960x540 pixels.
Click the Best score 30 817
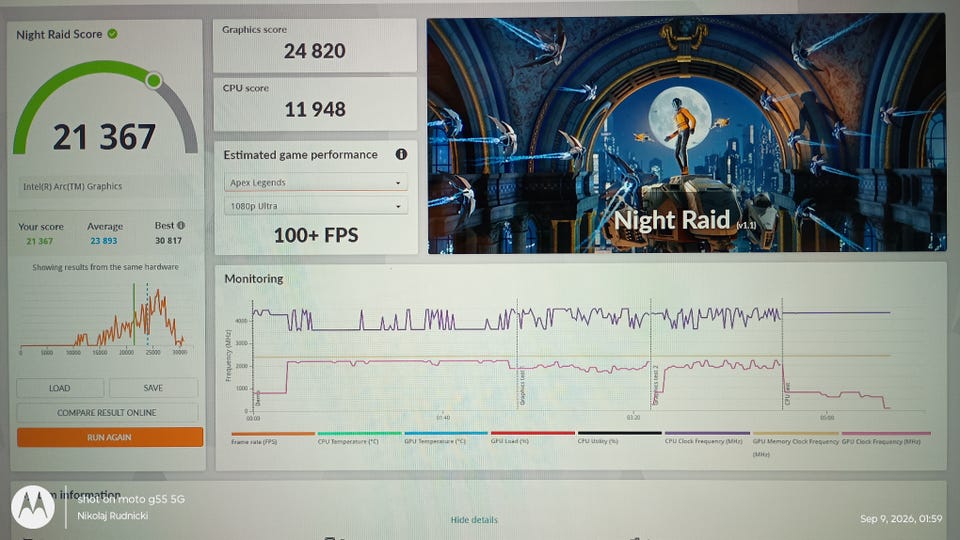168,241
